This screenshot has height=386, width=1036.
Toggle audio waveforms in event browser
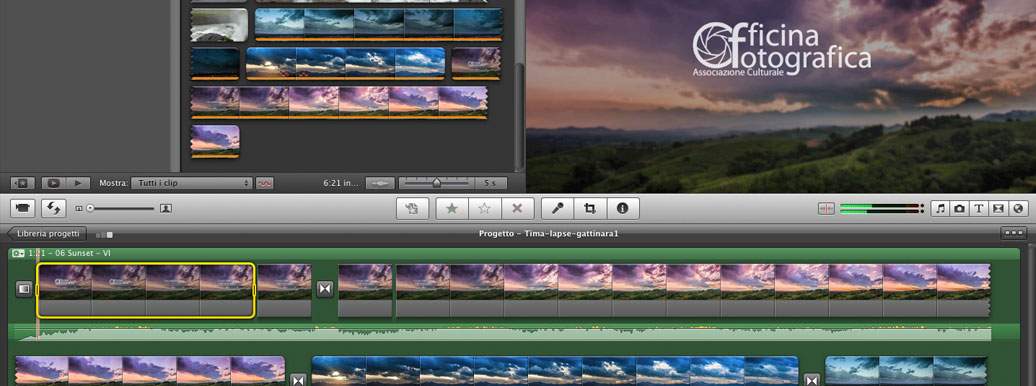point(381,183)
